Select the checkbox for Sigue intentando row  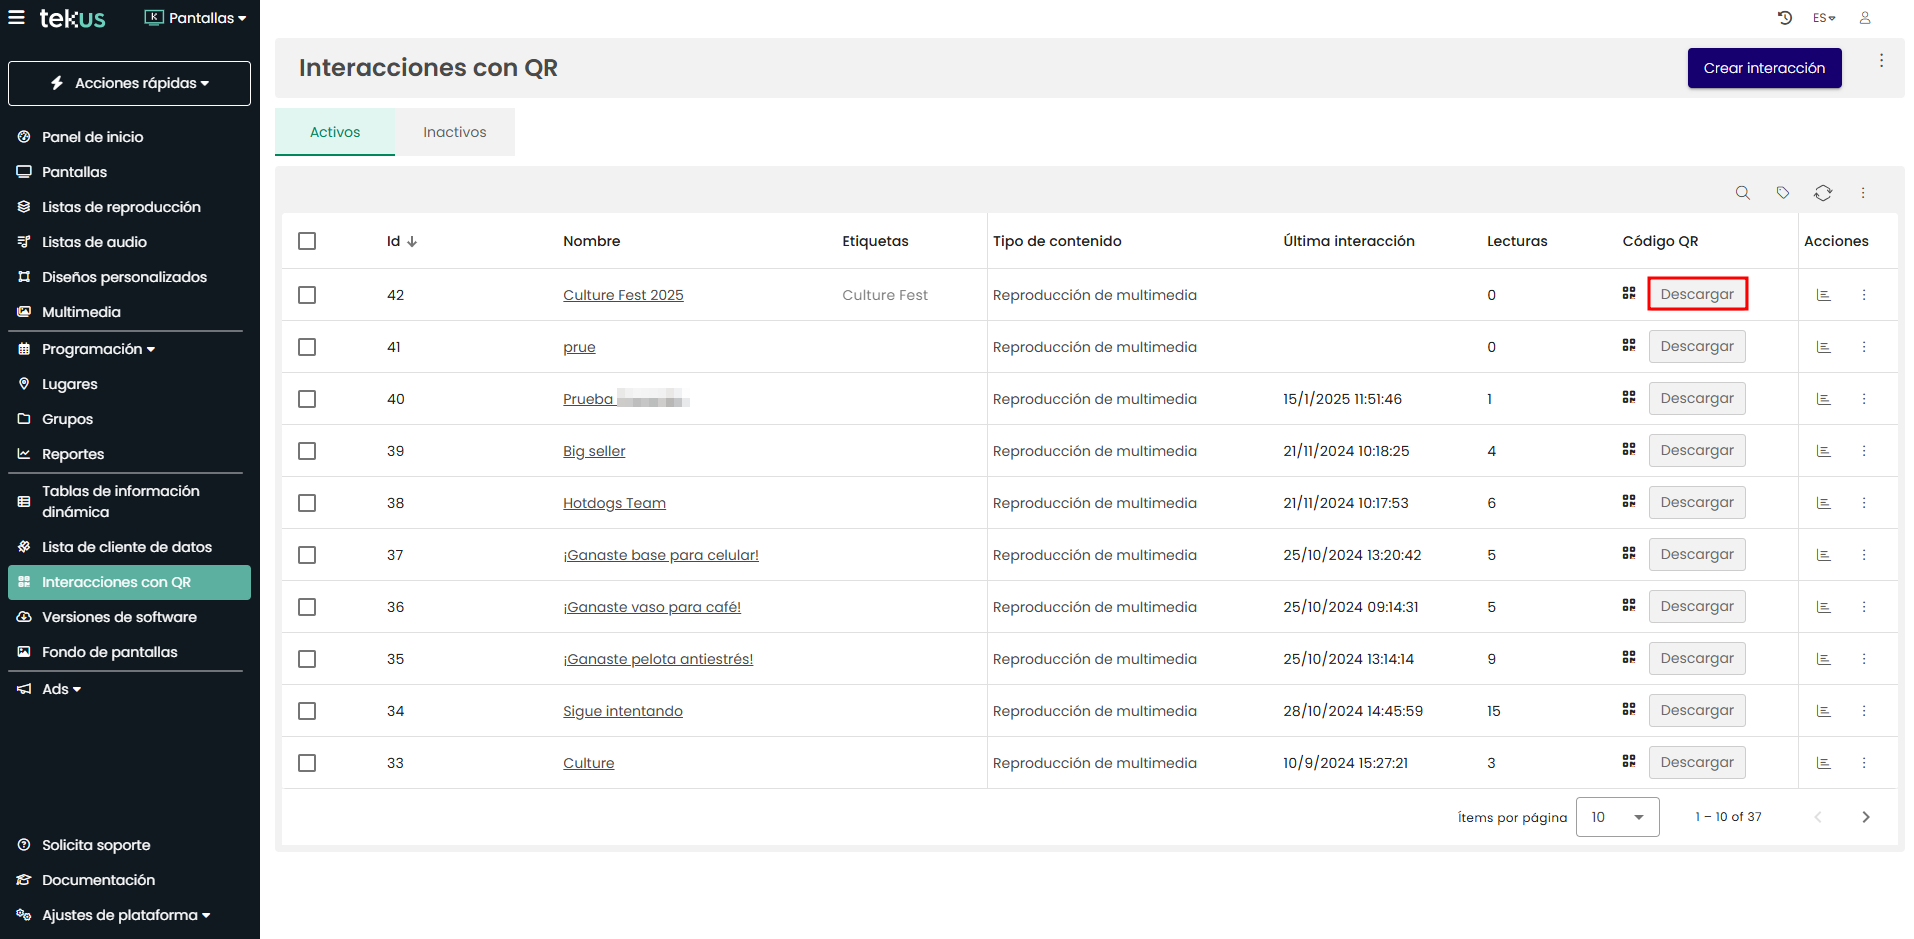pyautogui.click(x=307, y=711)
